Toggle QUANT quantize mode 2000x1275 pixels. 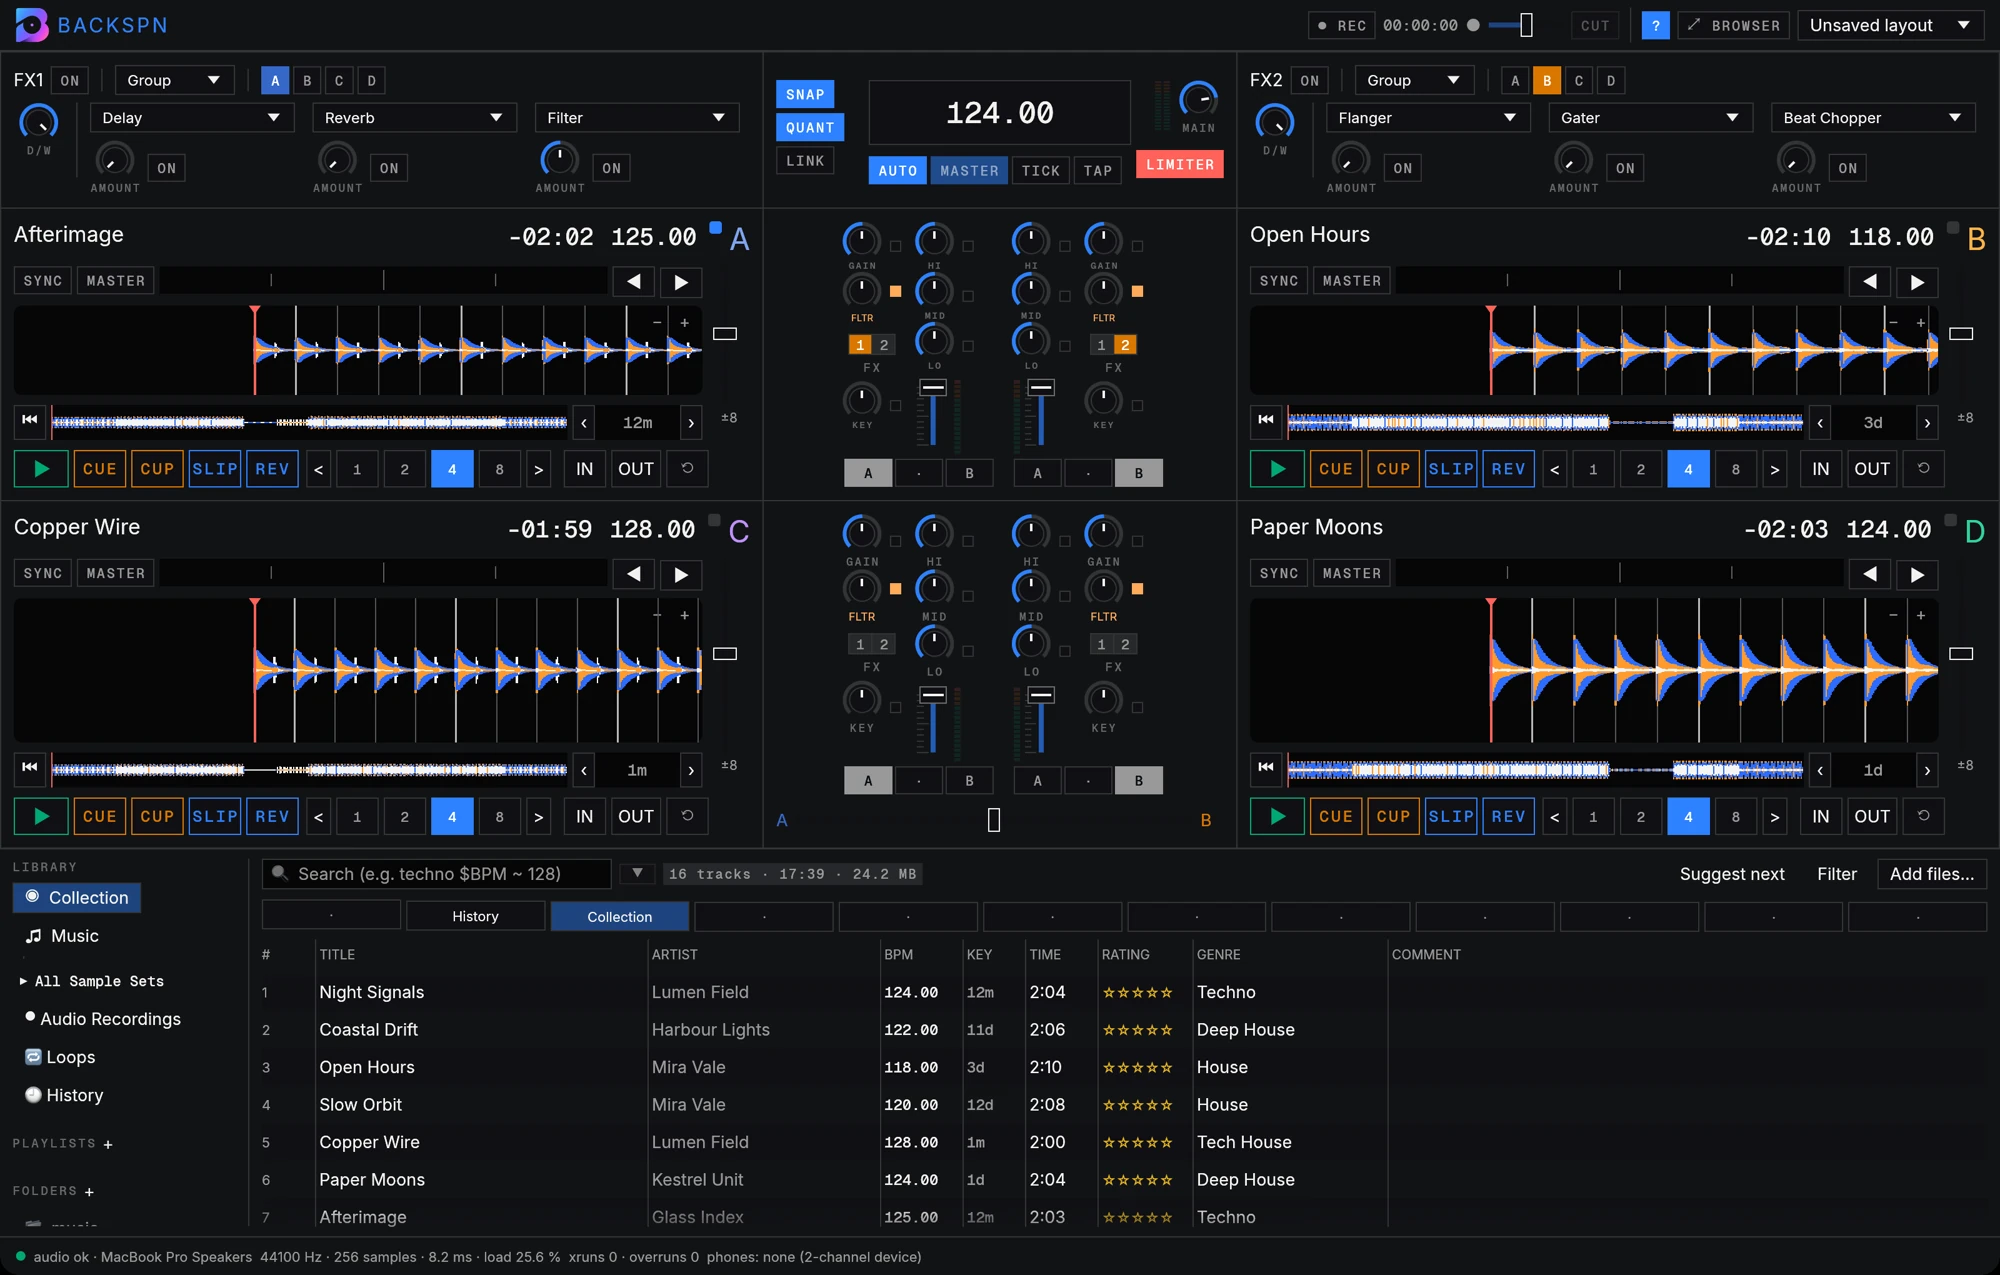pyautogui.click(x=810, y=127)
